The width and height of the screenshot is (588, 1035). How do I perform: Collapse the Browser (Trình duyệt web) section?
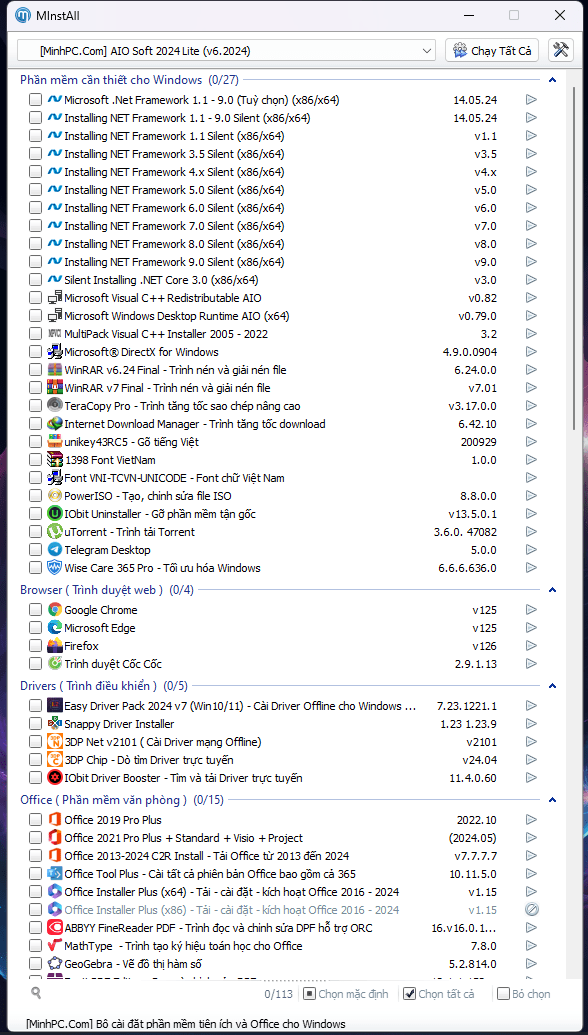552,589
